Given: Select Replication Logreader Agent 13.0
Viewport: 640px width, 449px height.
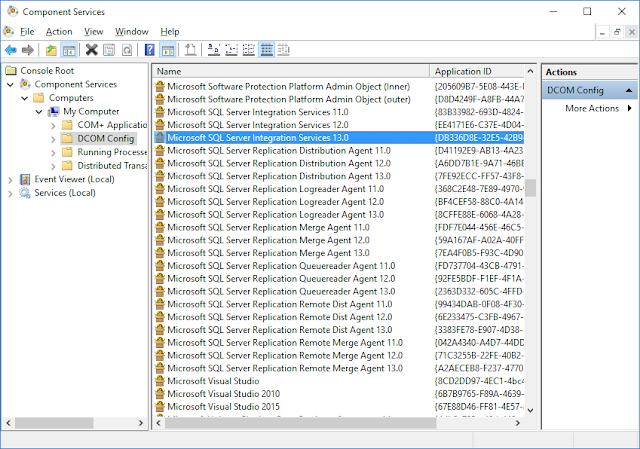Looking at the screenshot, I should tap(276, 215).
